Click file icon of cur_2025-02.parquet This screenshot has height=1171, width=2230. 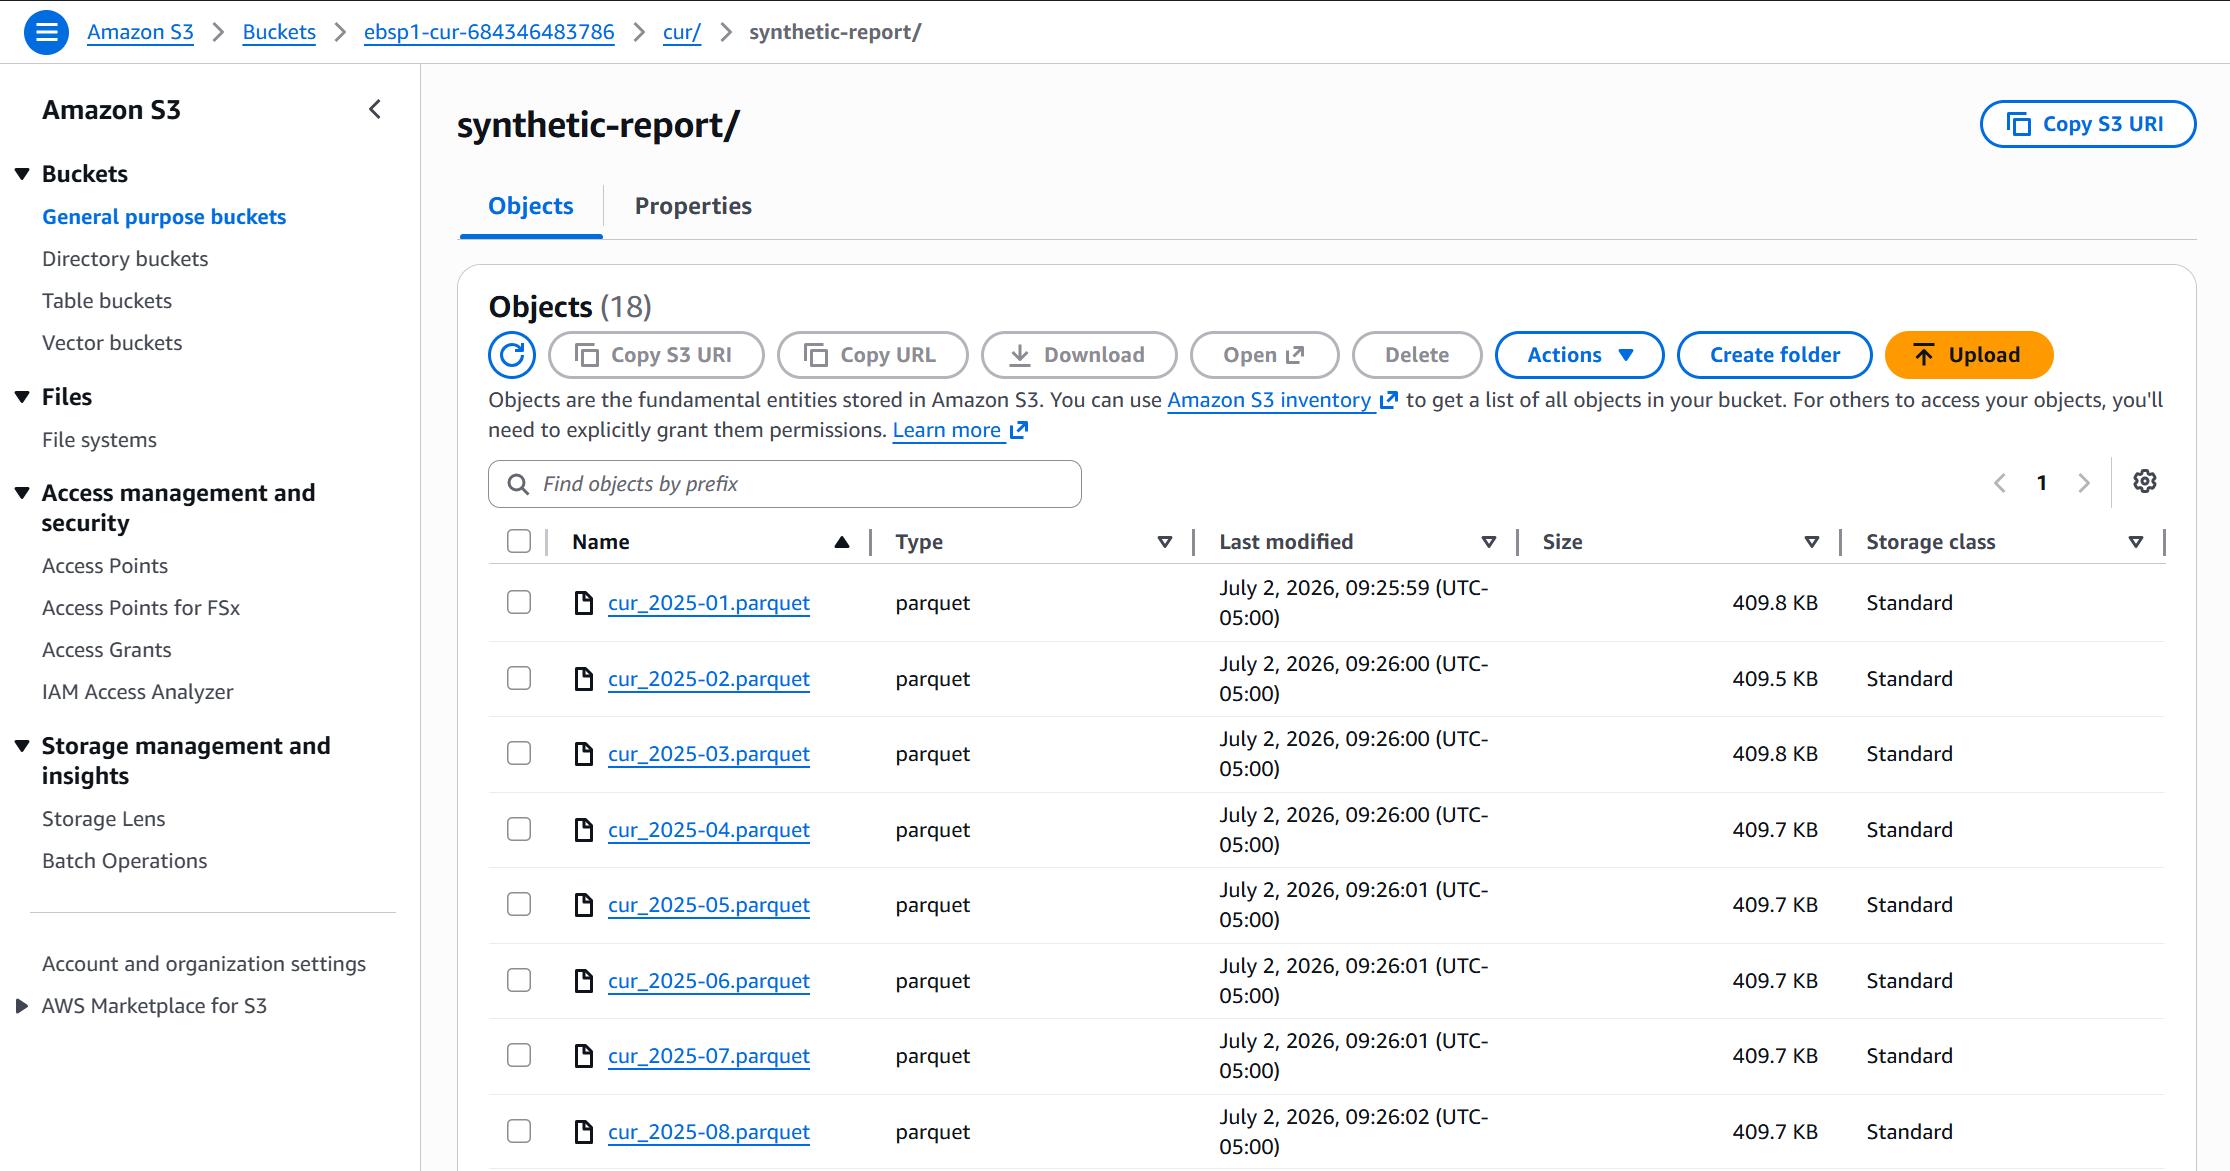point(584,678)
